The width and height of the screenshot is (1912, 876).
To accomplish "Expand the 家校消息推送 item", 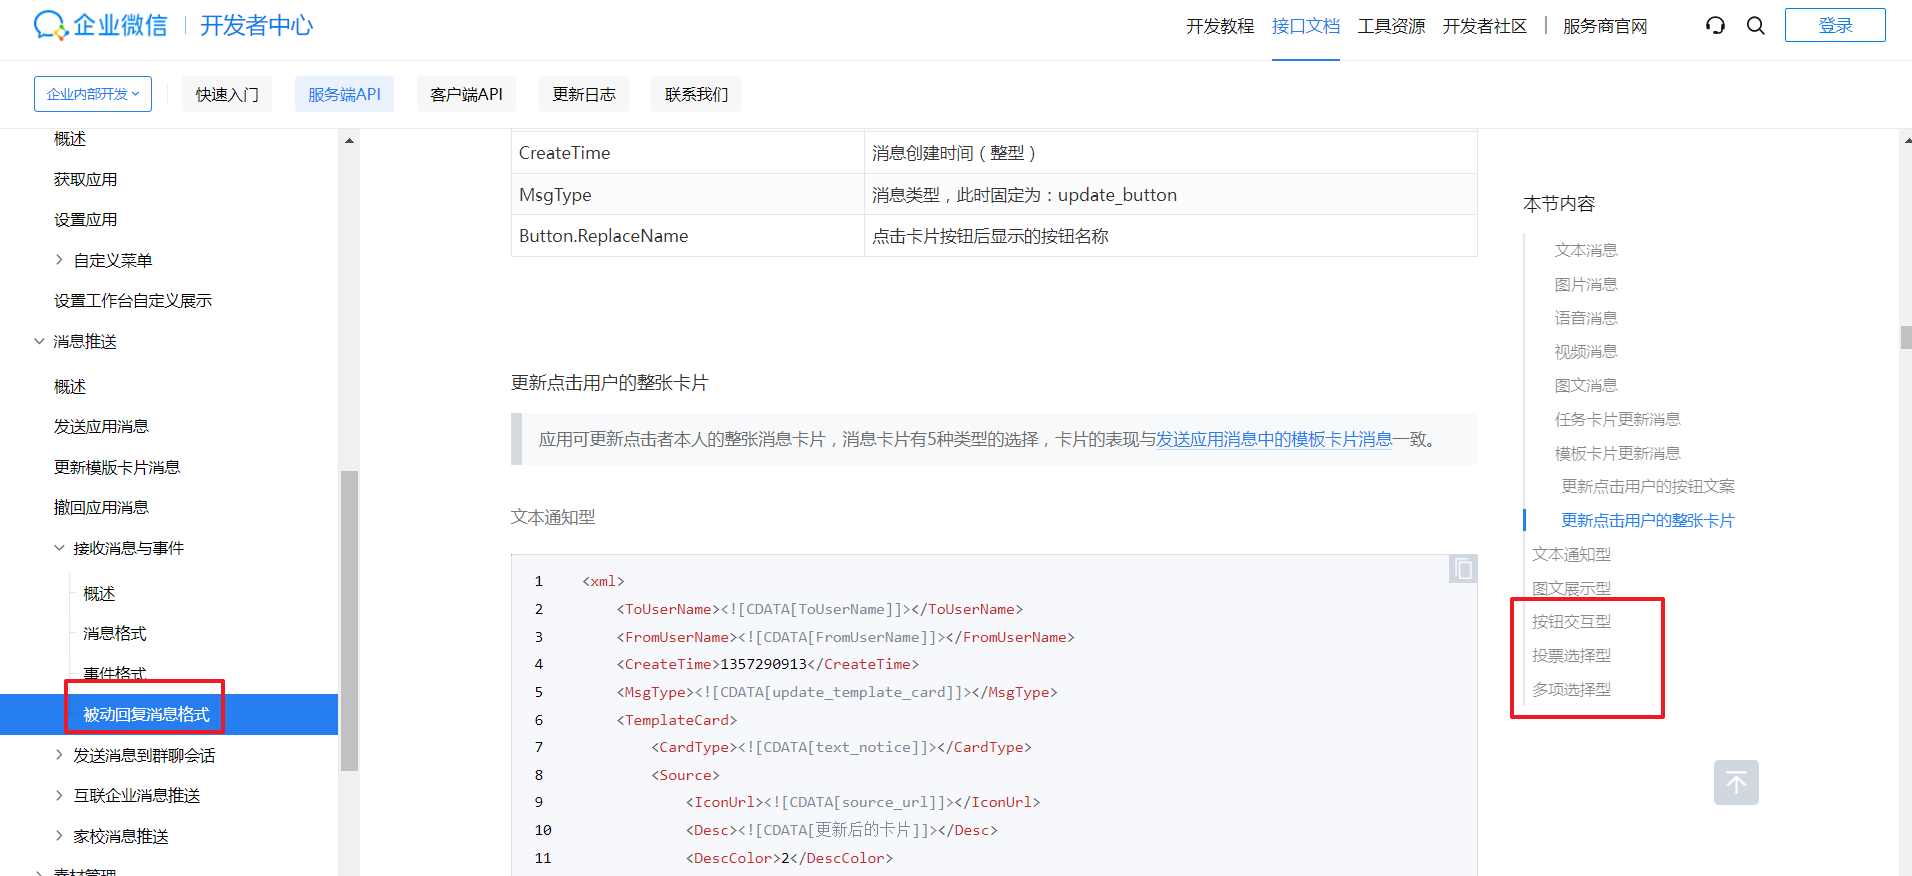I will [x=59, y=836].
